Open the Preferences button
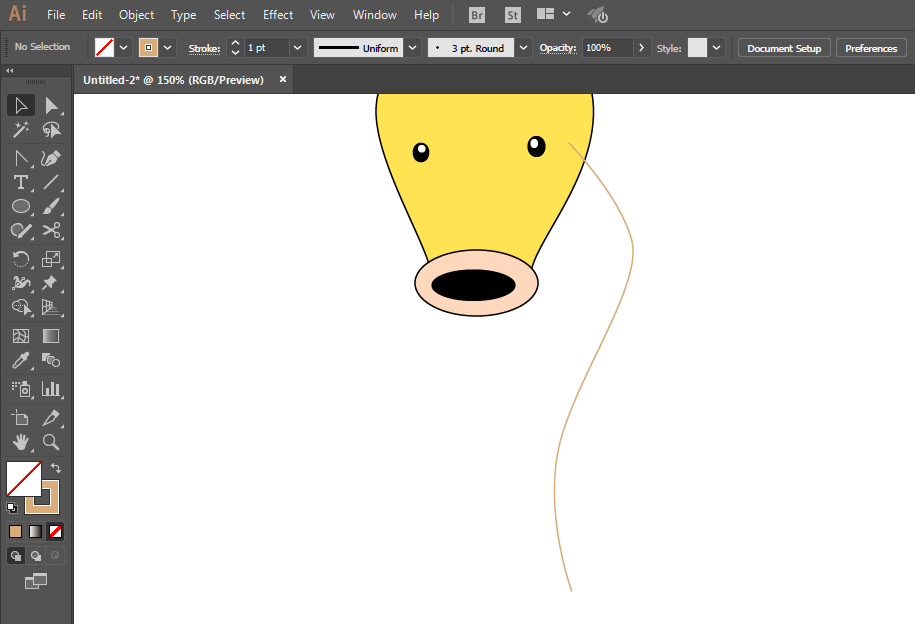915x624 pixels. pos(870,48)
